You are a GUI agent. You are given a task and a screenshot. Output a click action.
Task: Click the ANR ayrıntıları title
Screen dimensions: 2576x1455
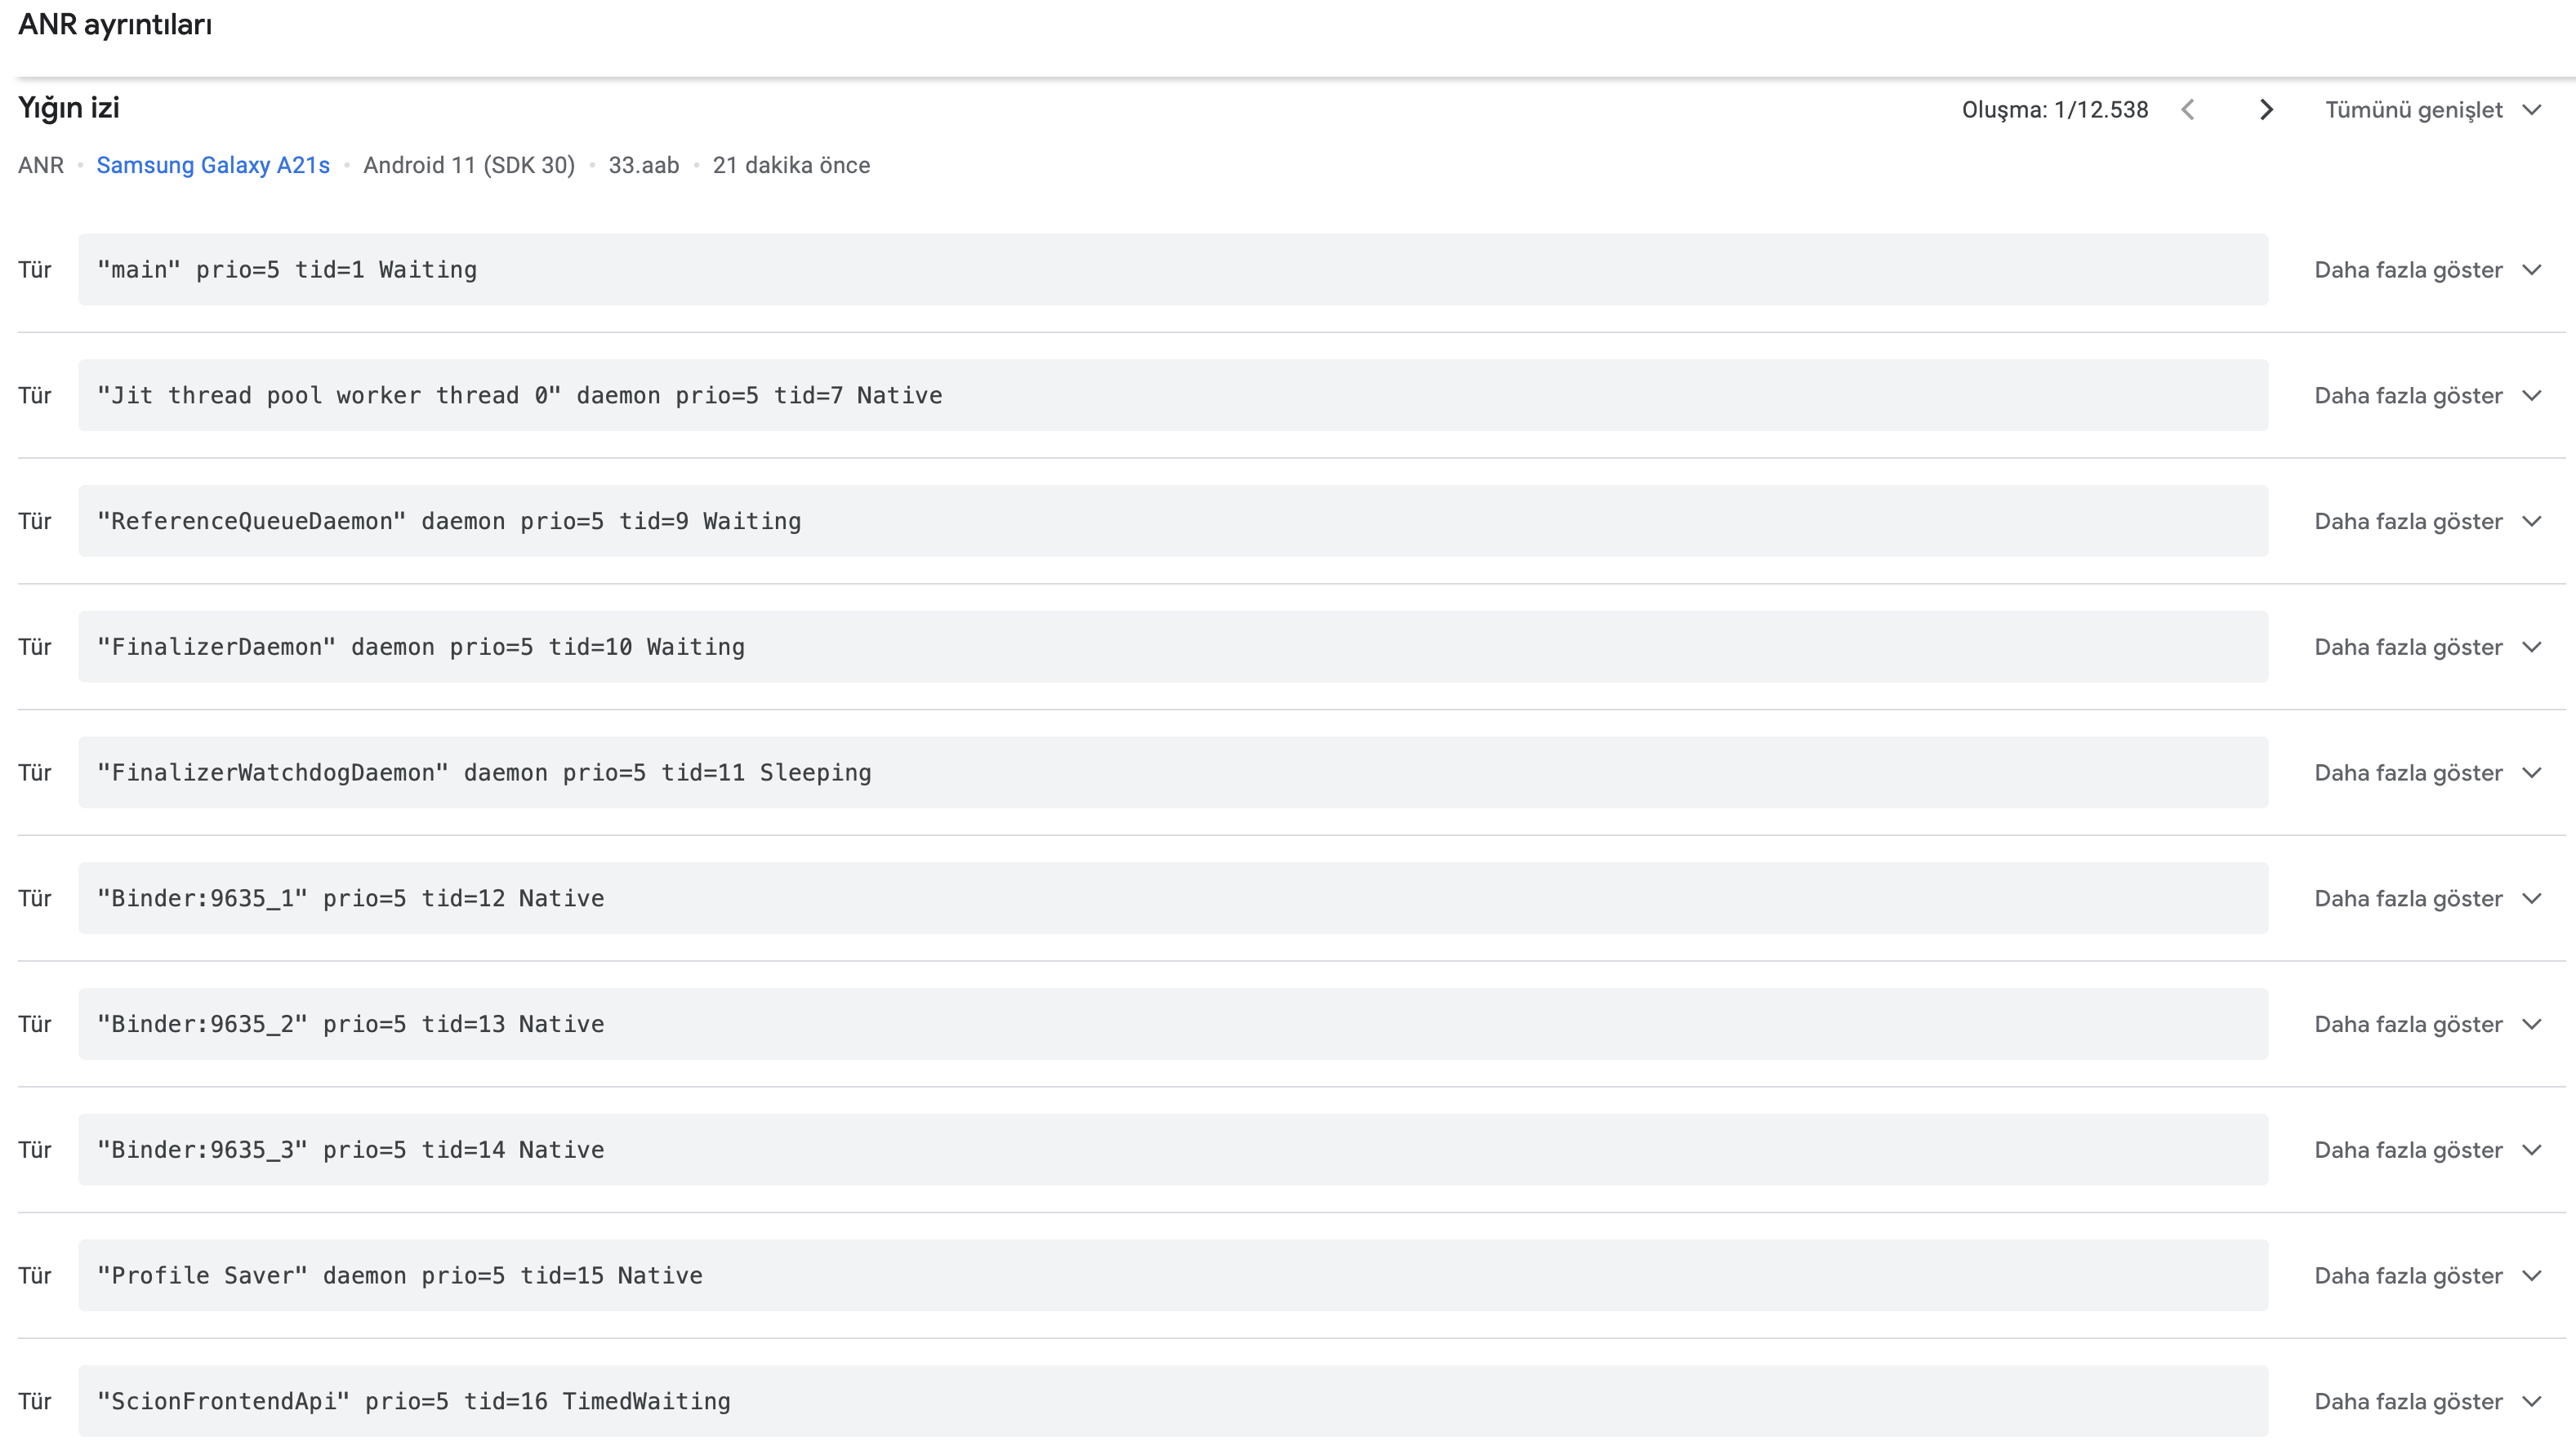pos(115,24)
